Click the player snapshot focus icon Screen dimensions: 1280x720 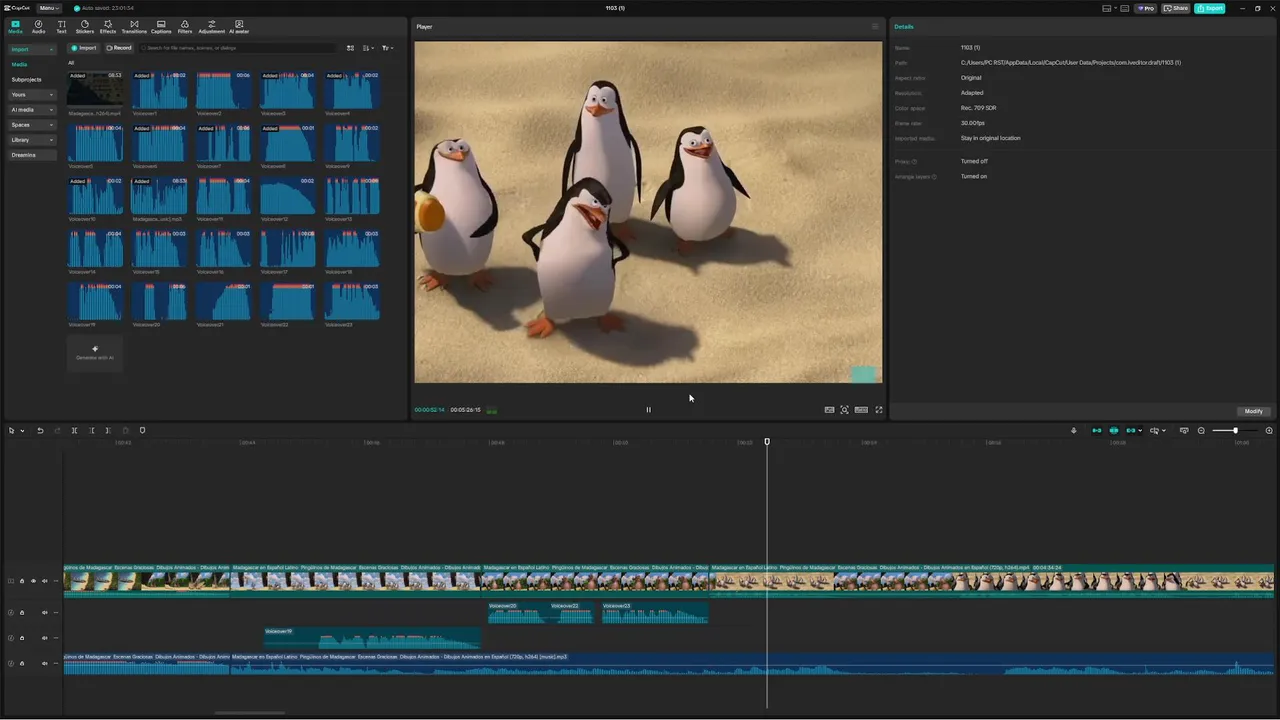845,410
